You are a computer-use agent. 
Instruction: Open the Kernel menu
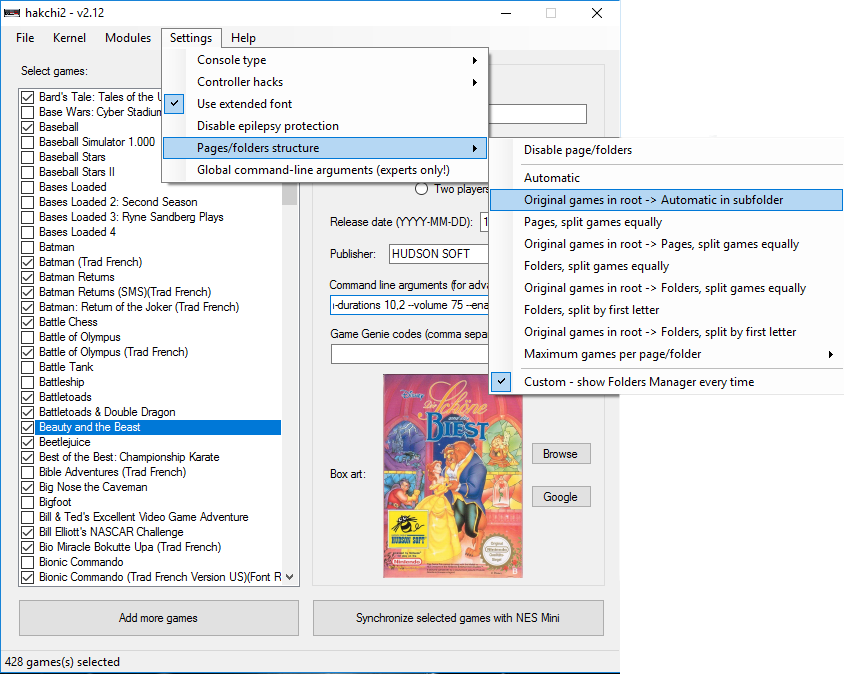(x=69, y=38)
